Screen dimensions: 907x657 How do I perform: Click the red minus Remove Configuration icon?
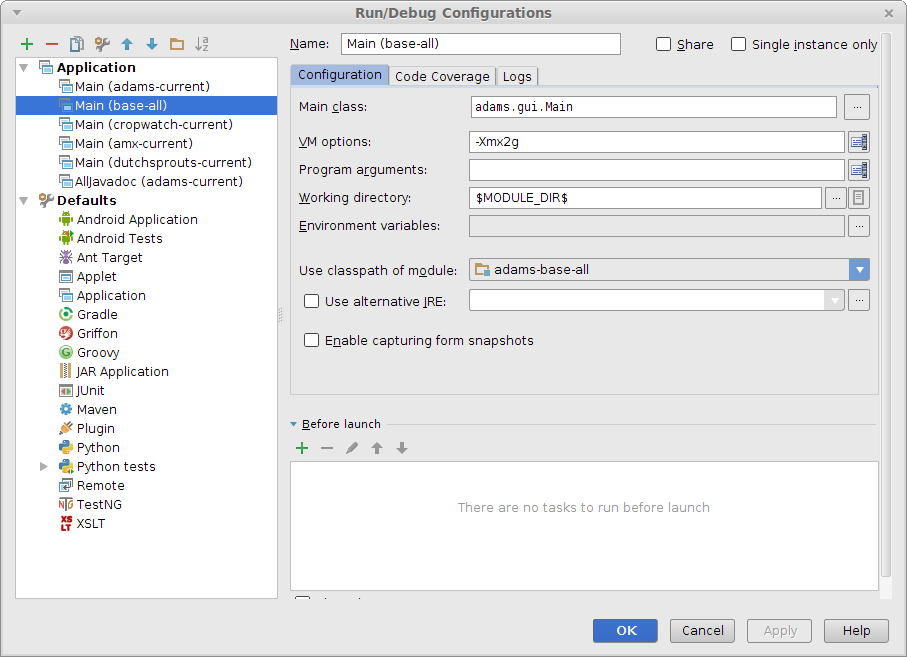pyautogui.click(x=52, y=44)
